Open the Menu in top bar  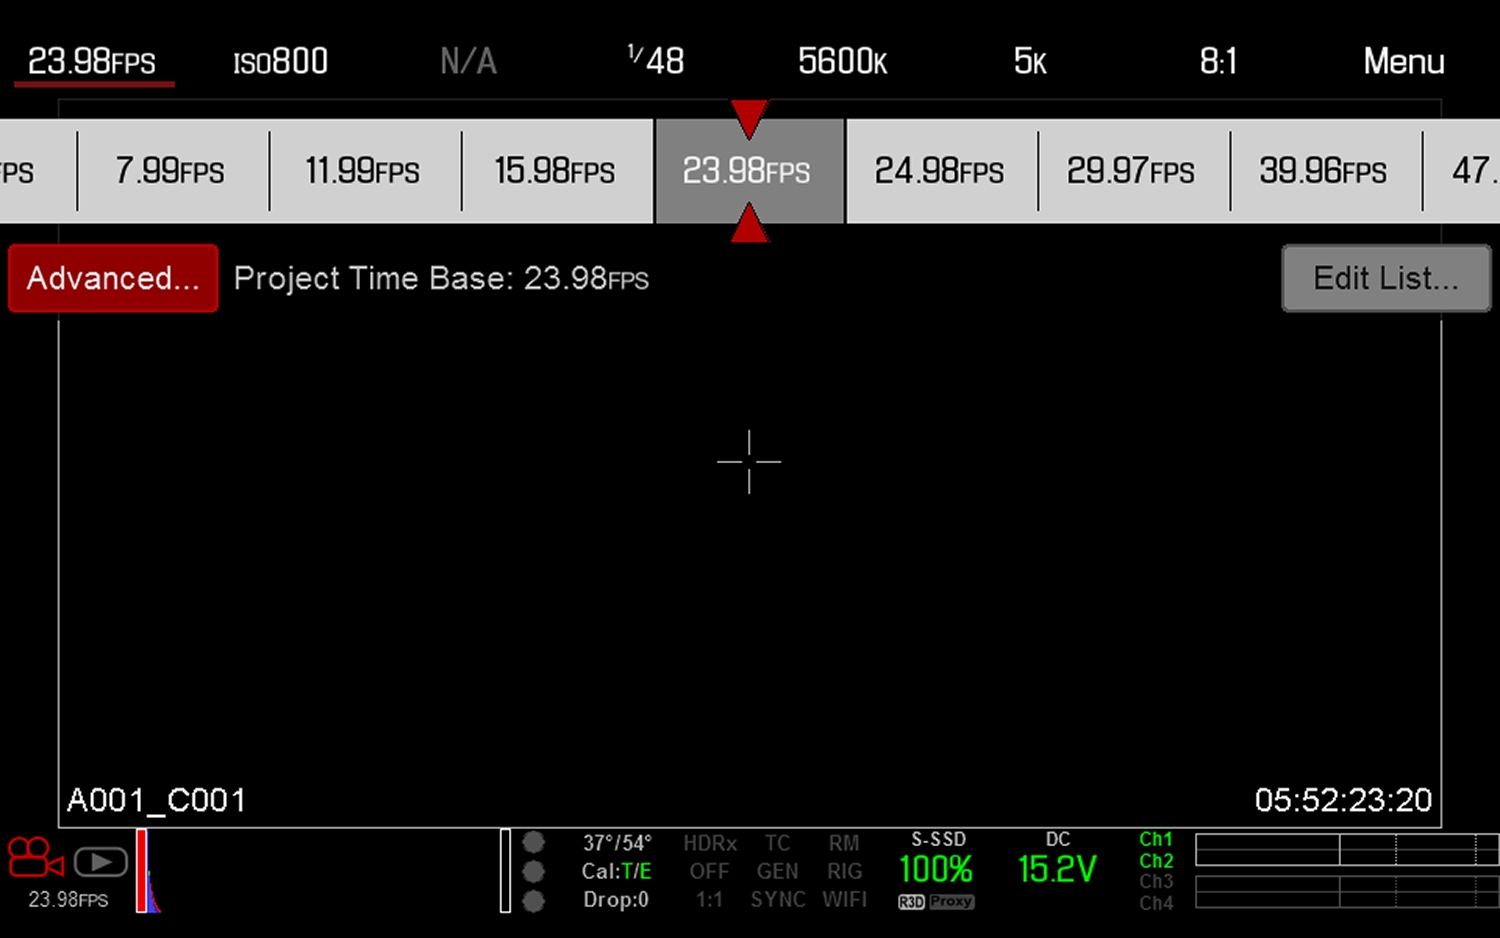point(1403,62)
